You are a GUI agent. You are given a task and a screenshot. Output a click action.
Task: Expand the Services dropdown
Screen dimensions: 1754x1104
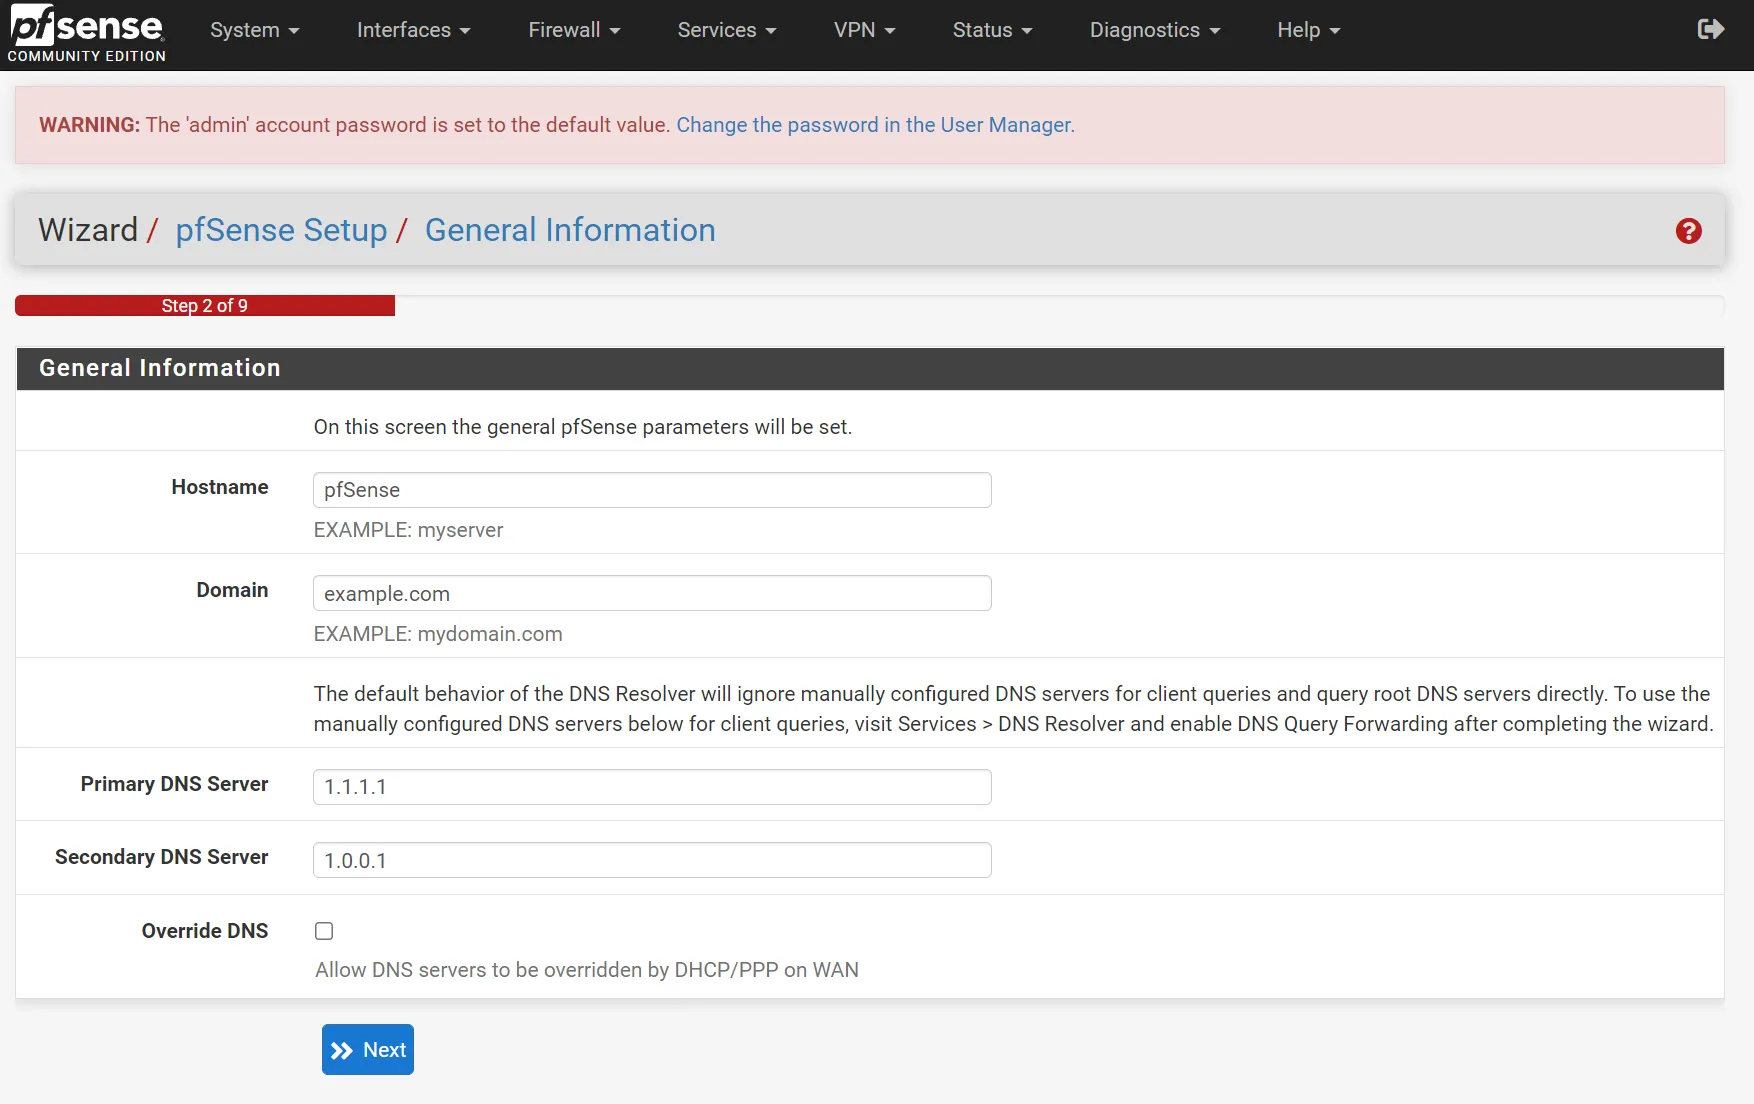[725, 30]
